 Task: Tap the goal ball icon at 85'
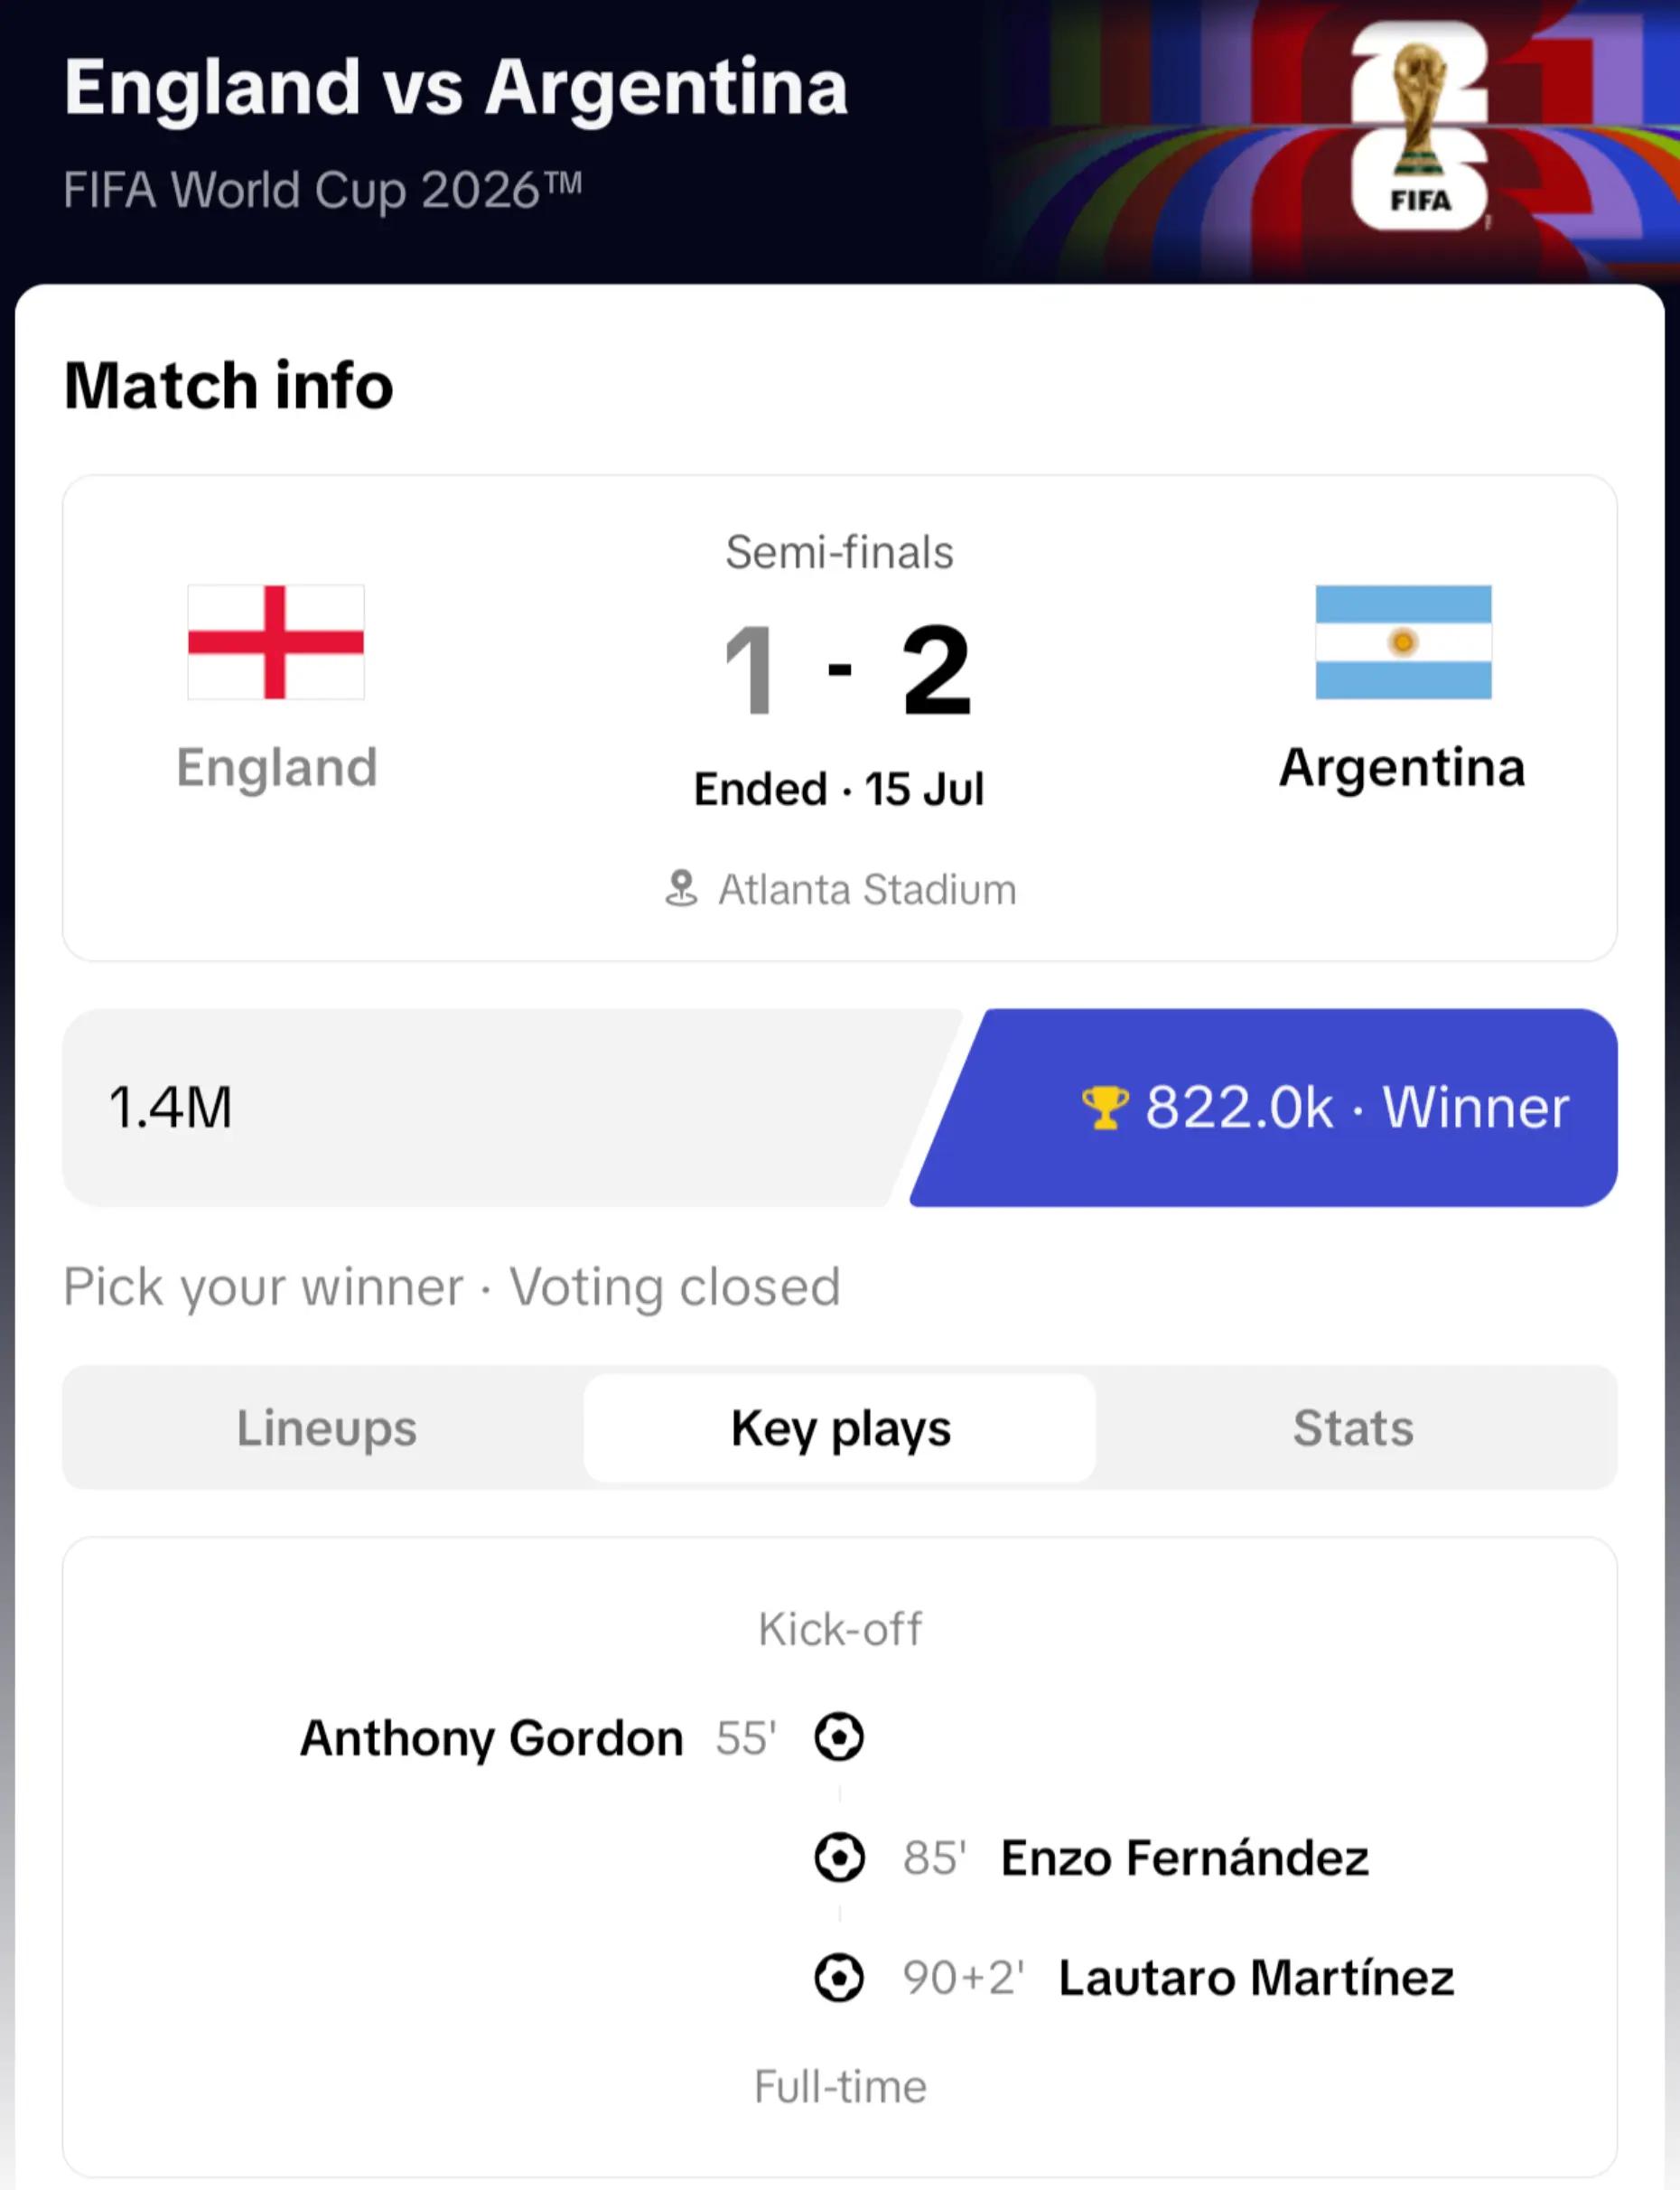[839, 1858]
